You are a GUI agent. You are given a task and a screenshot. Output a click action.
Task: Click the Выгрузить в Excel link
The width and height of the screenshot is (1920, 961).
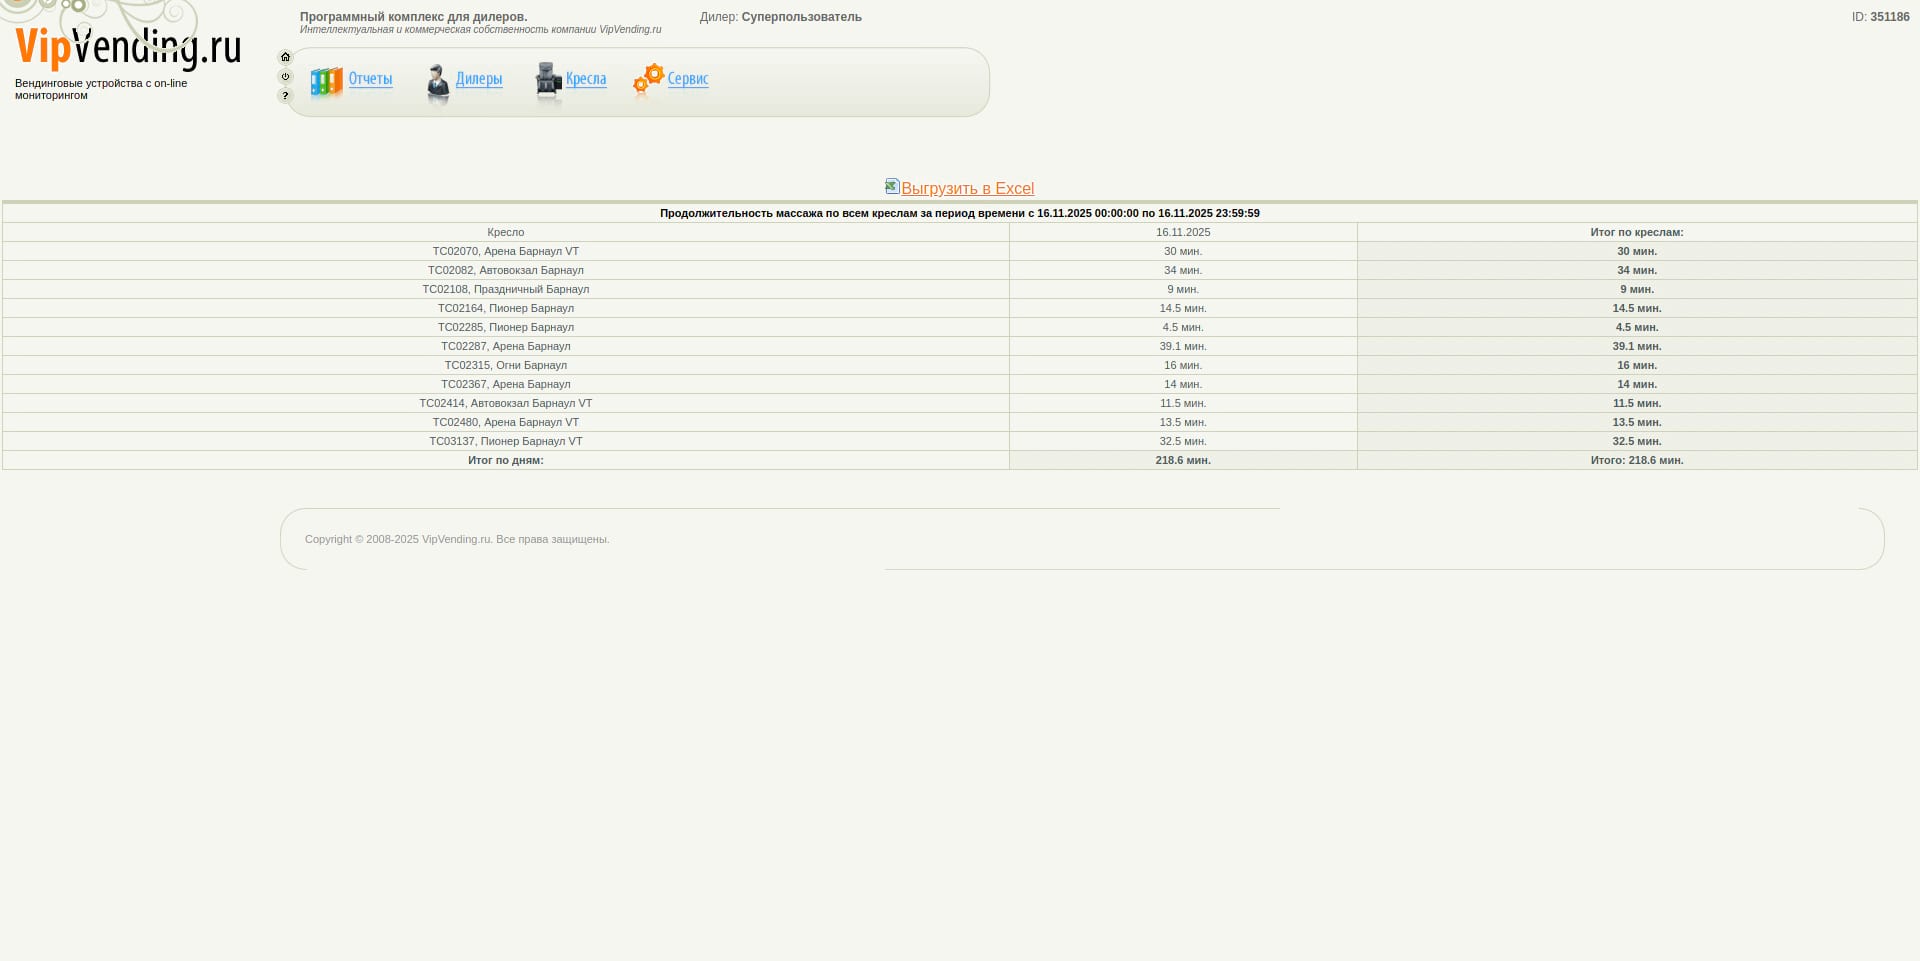coord(967,188)
